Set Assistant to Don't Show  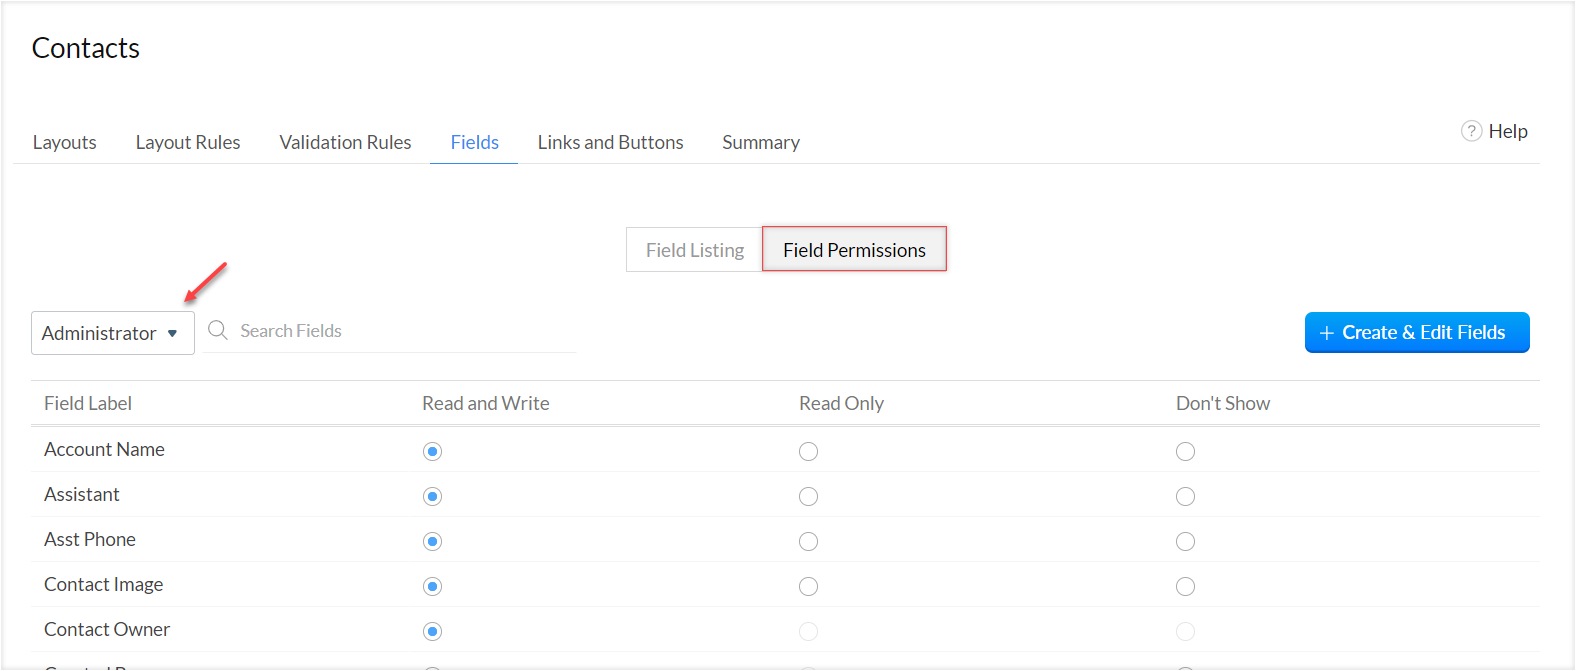pos(1185,497)
